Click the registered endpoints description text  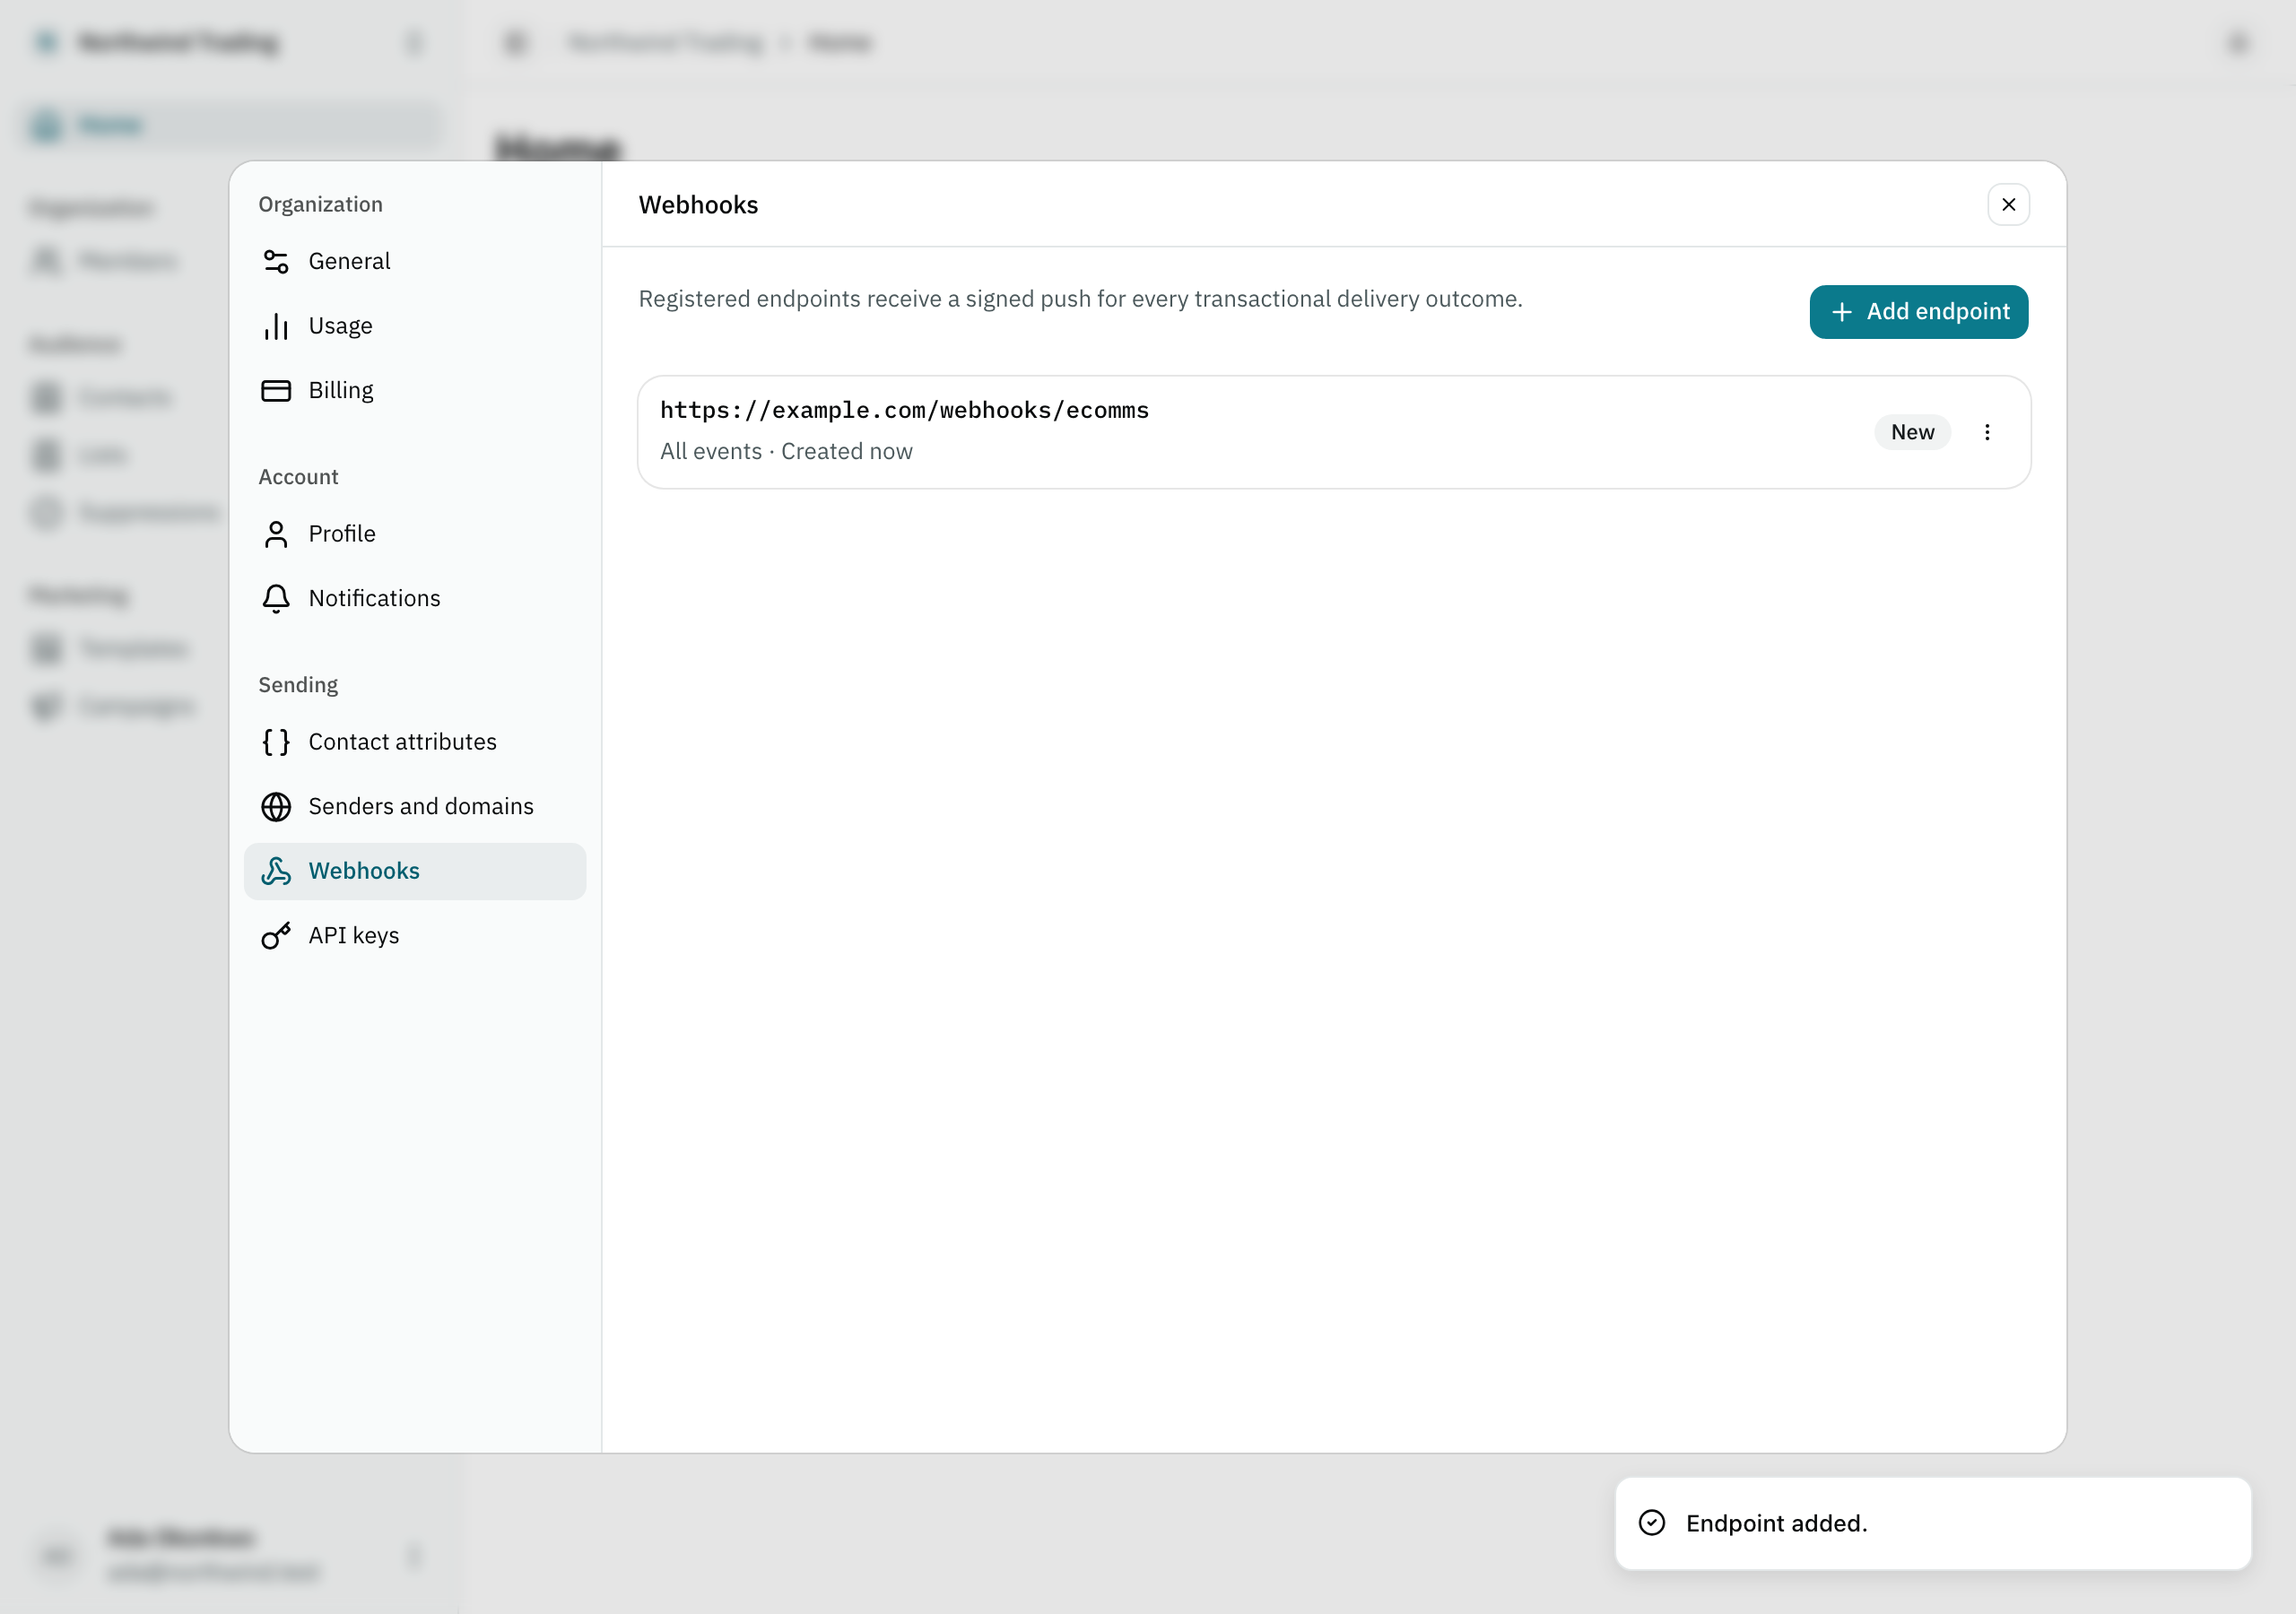[x=1080, y=299]
